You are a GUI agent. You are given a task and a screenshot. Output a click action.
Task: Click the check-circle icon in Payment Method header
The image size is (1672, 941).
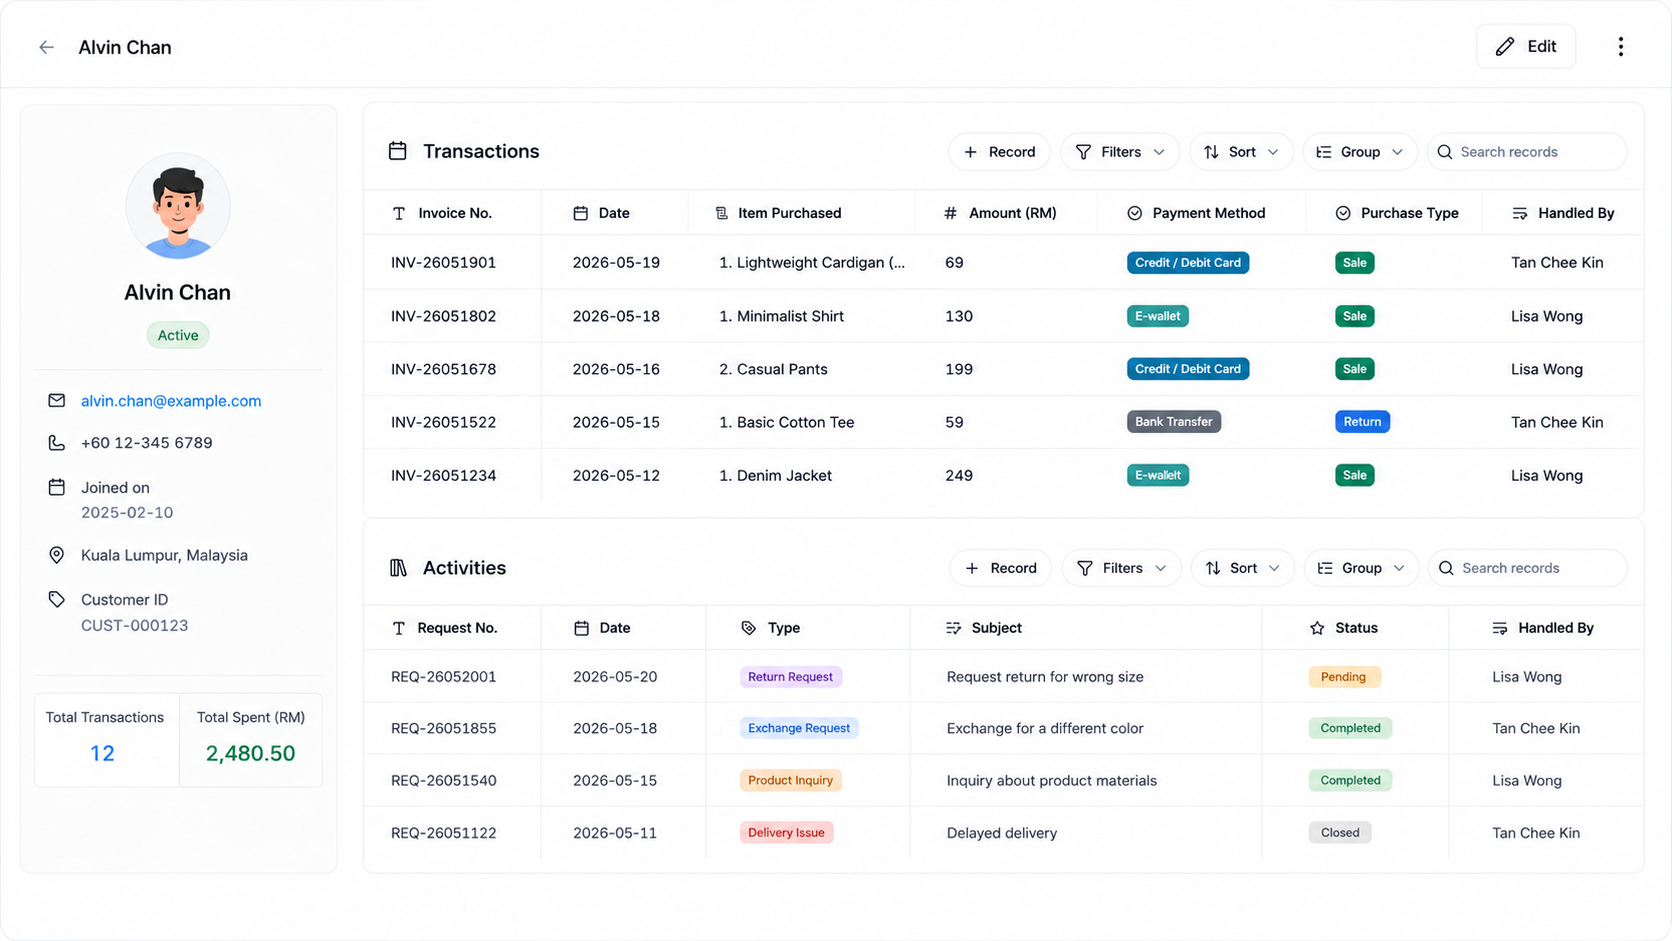tap(1134, 213)
